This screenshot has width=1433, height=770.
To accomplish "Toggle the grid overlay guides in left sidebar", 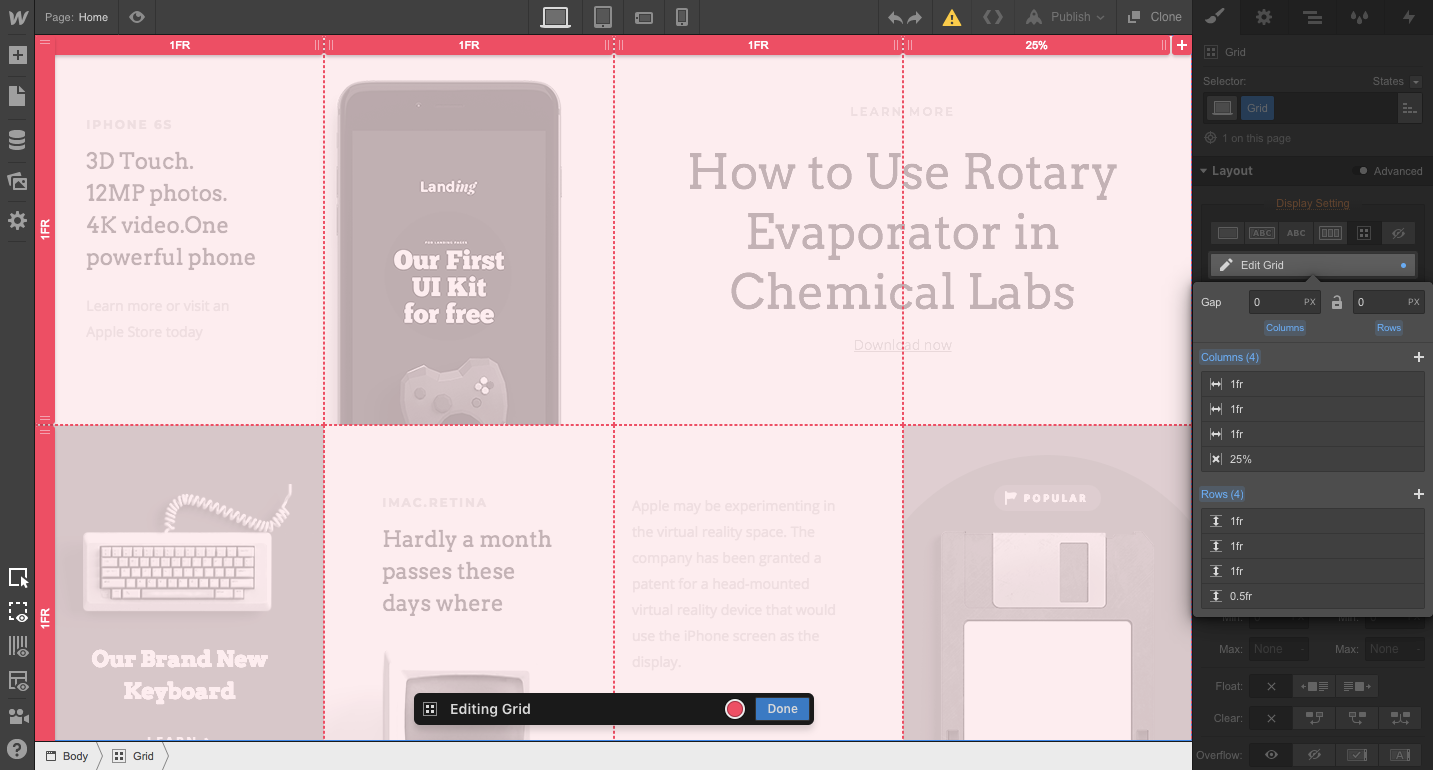I will (17, 647).
